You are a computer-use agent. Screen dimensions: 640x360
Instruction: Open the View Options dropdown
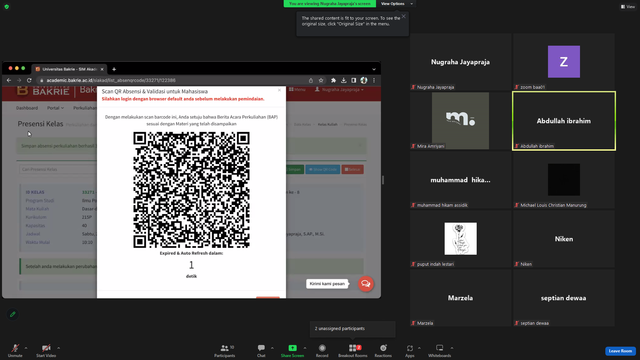[397, 4]
